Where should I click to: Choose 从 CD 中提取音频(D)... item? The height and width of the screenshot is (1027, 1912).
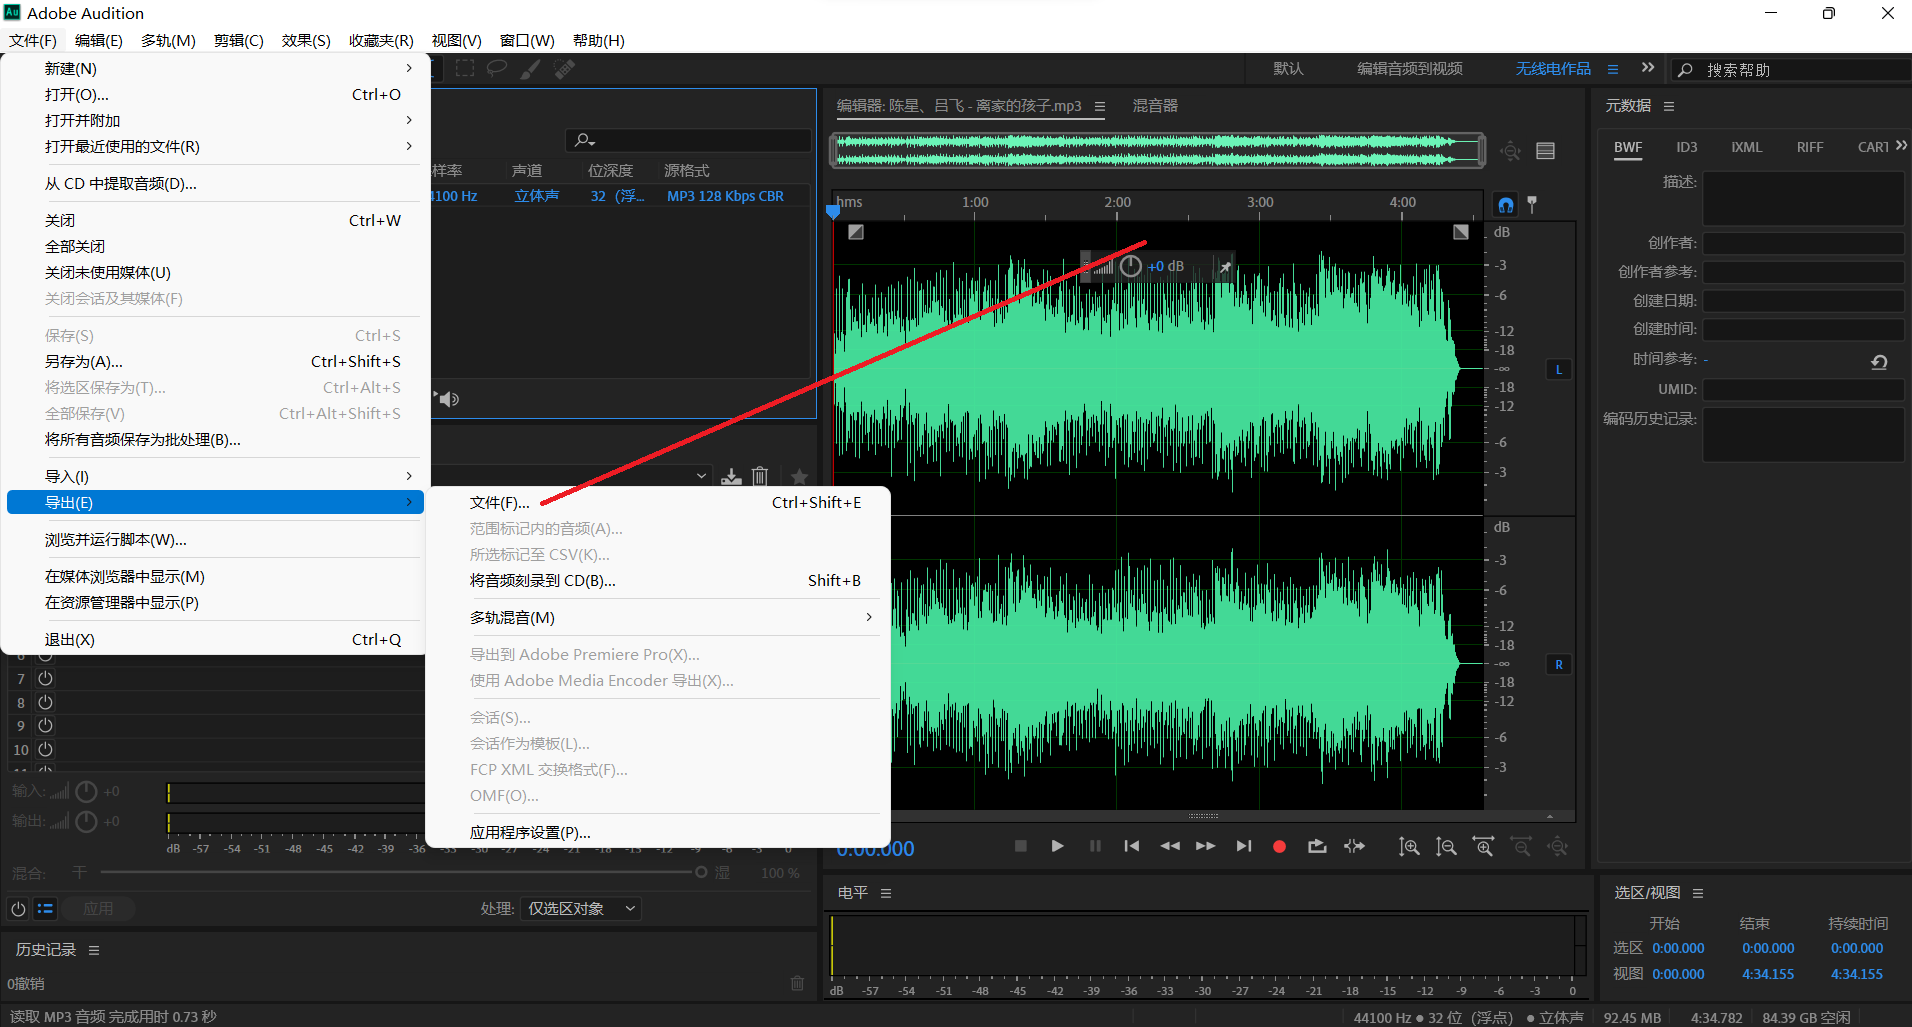tap(214, 183)
